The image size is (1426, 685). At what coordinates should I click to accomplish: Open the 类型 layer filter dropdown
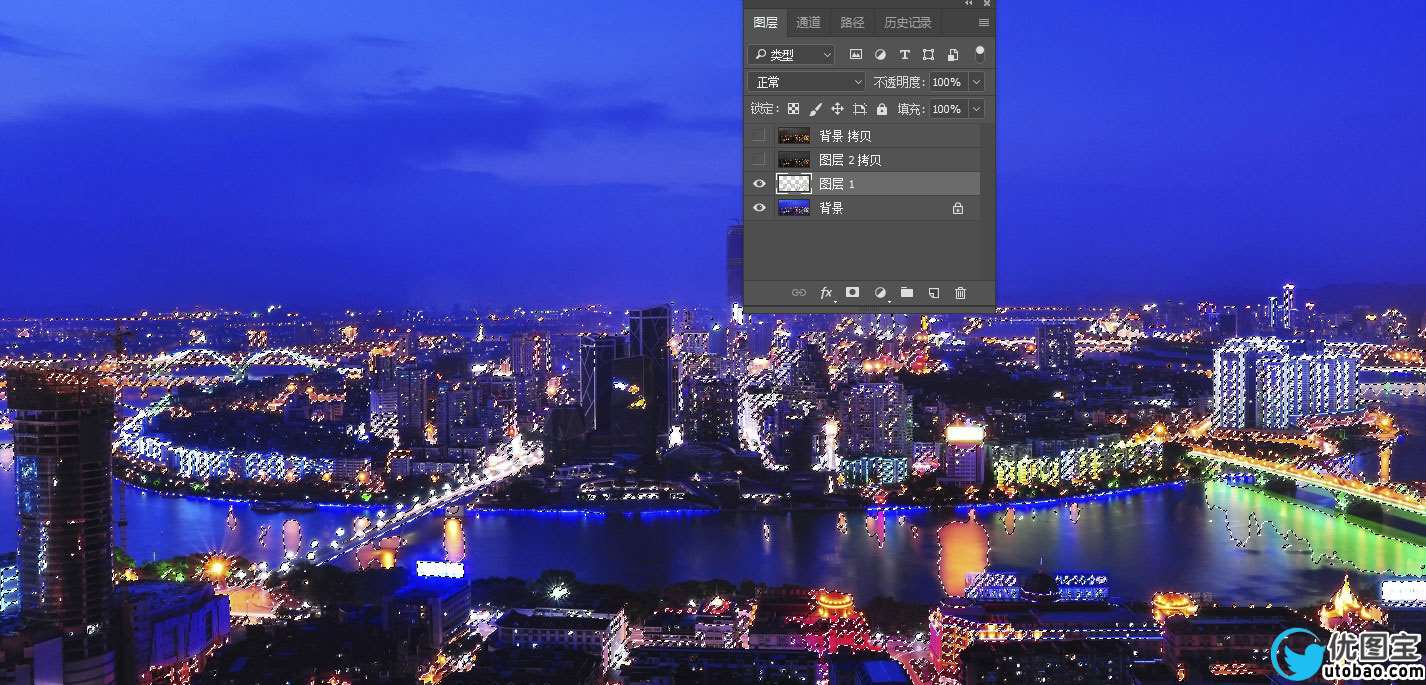coord(791,55)
